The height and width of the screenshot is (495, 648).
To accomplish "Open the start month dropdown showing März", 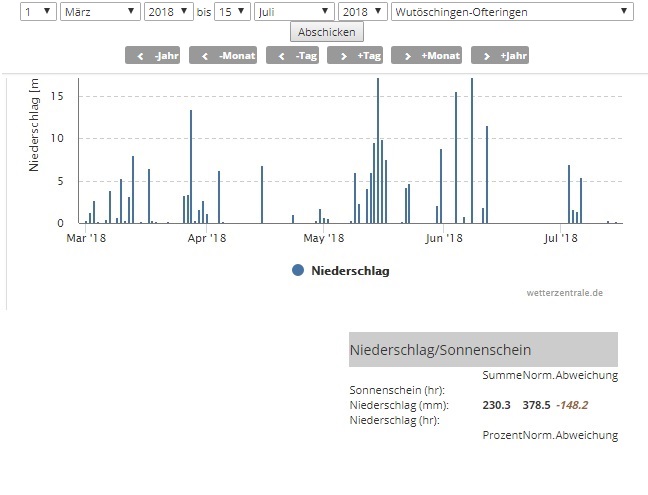I will click(100, 11).
